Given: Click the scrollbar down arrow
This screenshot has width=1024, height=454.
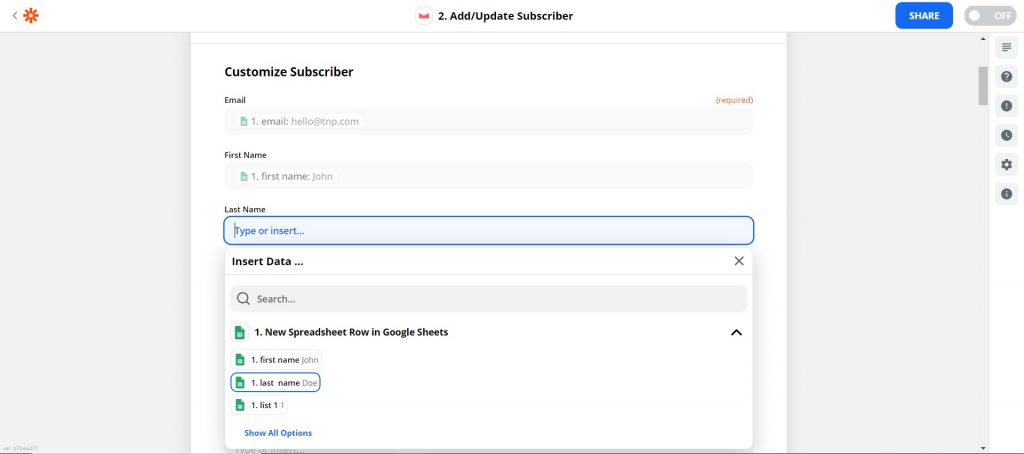Looking at the screenshot, I should pyautogui.click(x=983, y=448).
